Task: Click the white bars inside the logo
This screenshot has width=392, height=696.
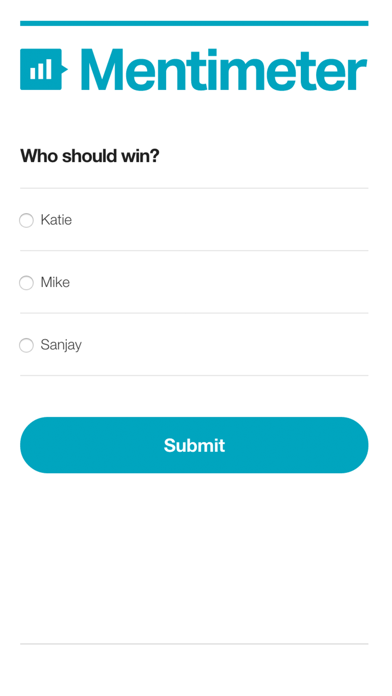Action: click(x=40, y=70)
